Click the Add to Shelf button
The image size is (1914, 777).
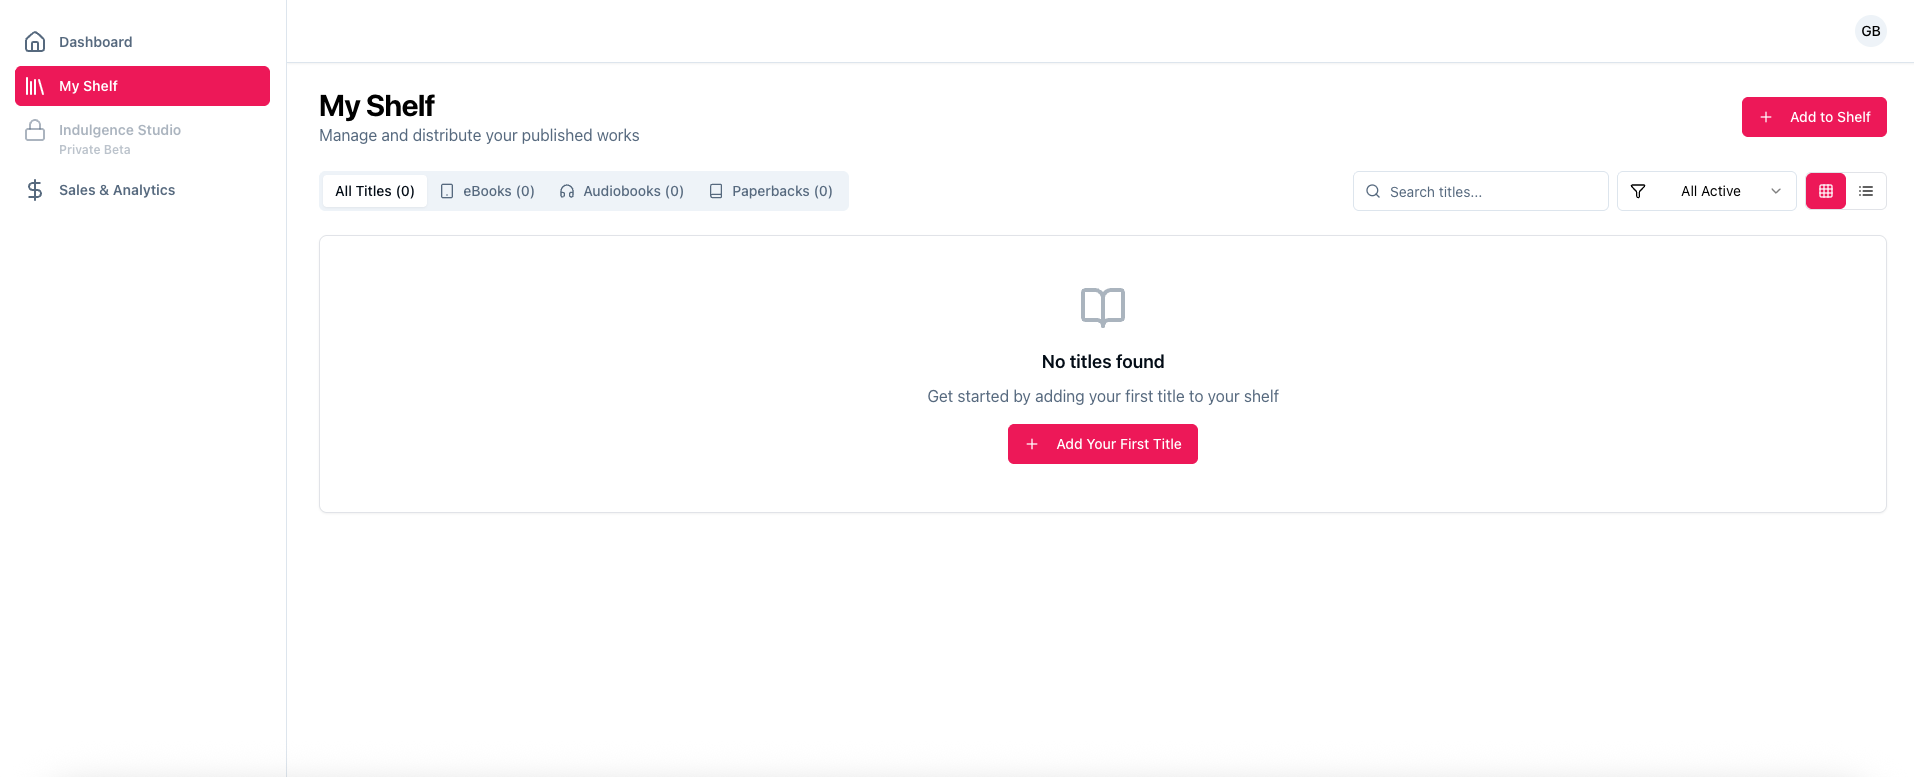coord(1814,117)
